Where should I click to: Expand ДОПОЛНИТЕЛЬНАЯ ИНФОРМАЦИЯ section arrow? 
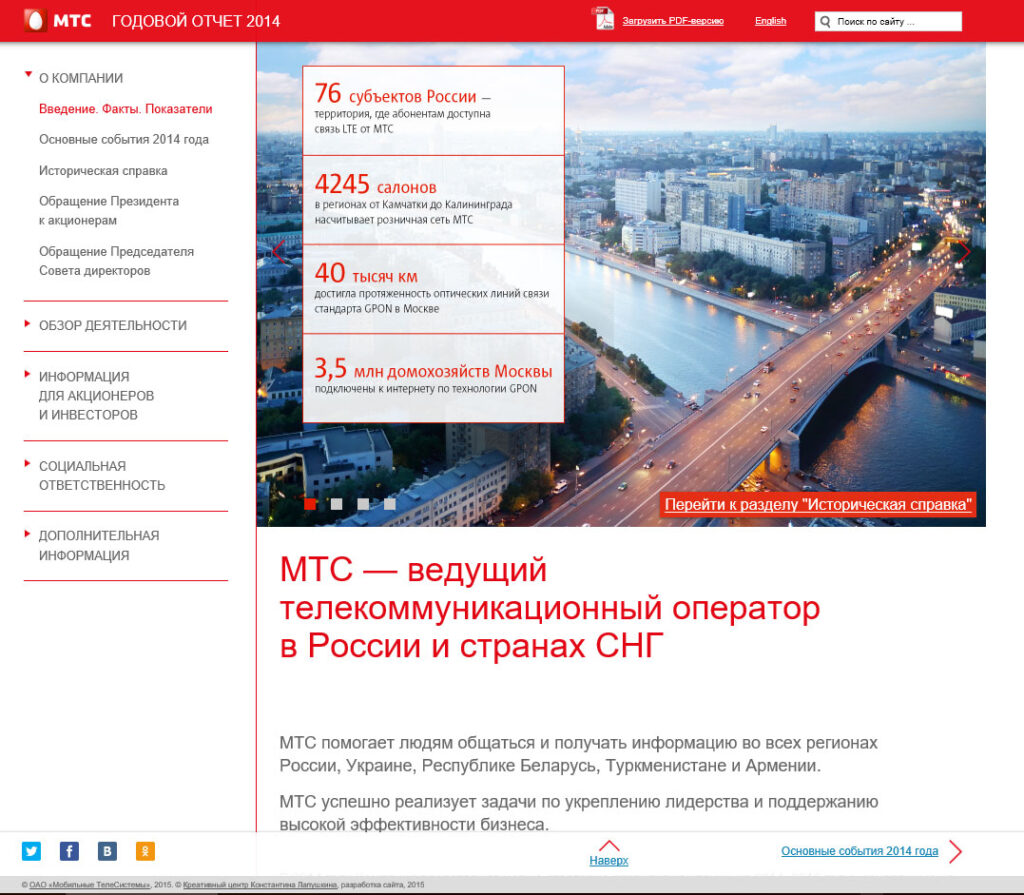tap(27, 534)
